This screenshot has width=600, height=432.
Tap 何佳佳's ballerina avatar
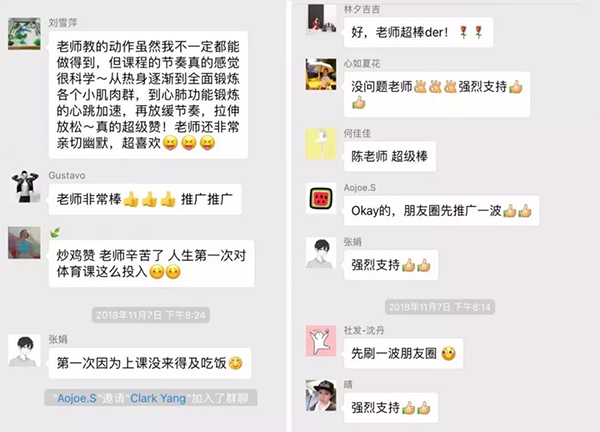(321, 144)
